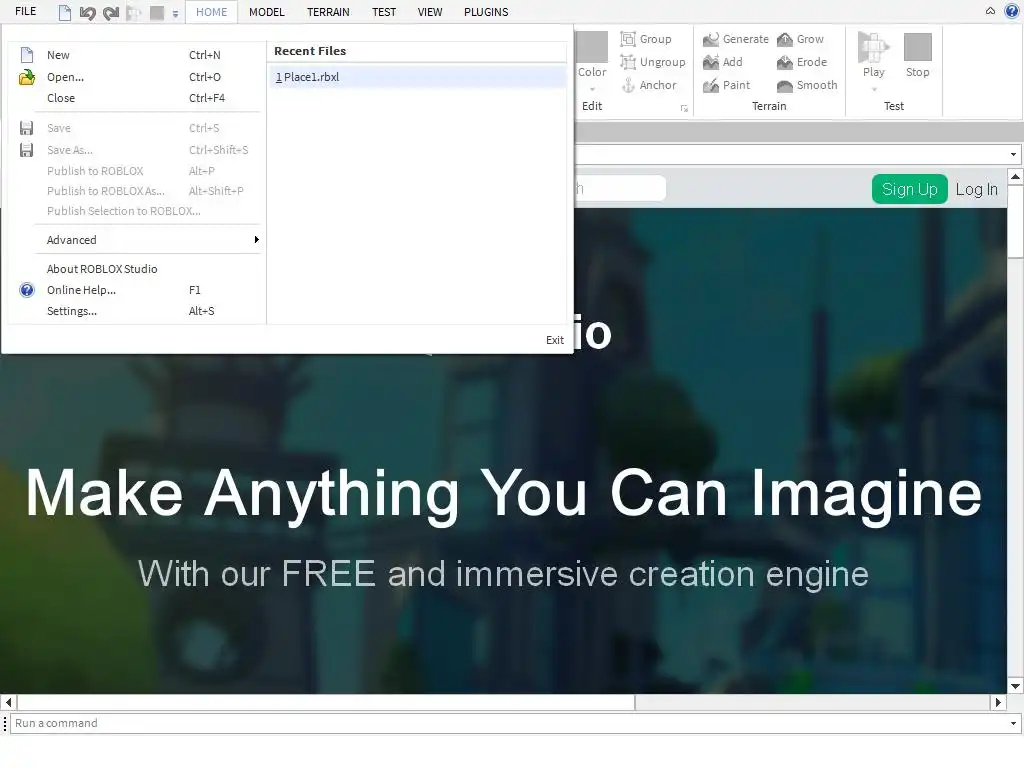This screenshot has width=1024, height=768.
Task: Click the grayed play icon in quick access toolbar
Action: pos(134,12)
